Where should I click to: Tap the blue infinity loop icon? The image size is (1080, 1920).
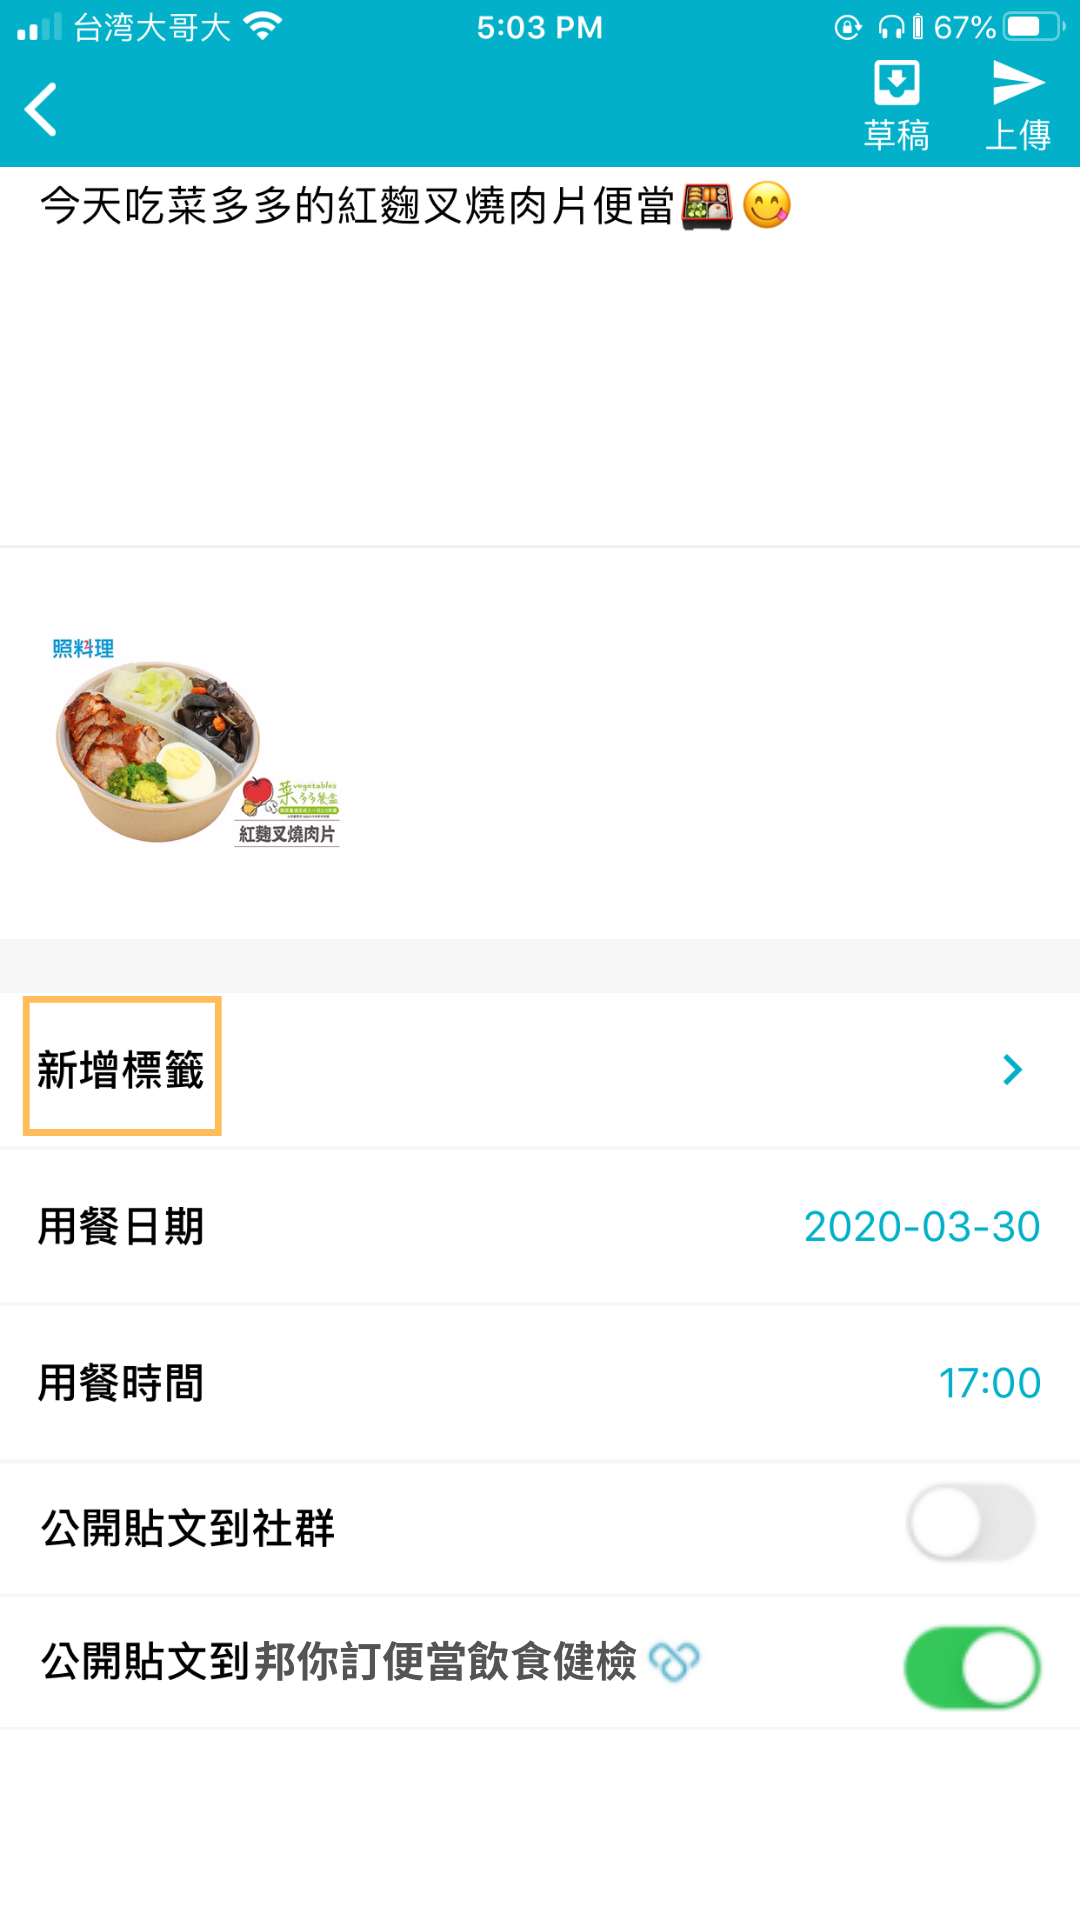(x=674, y=1662)
